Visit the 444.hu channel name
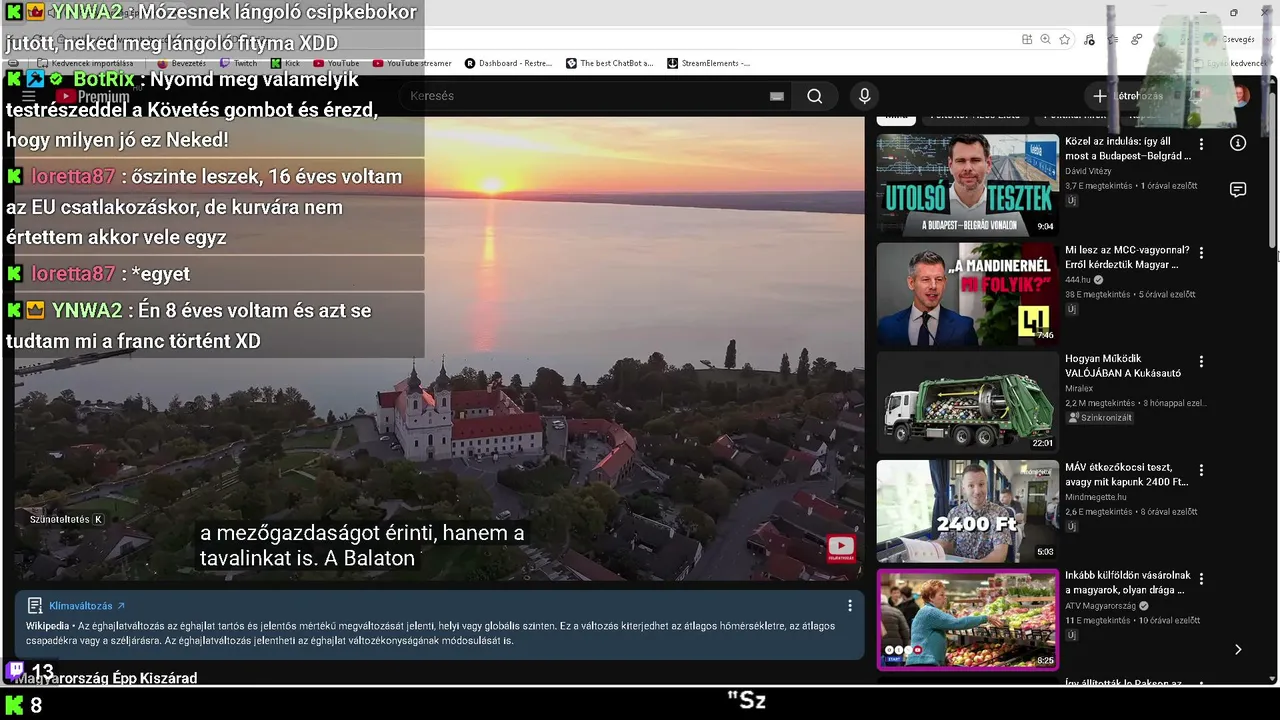The image size is (1280, 720). [x=1078, y=280]
